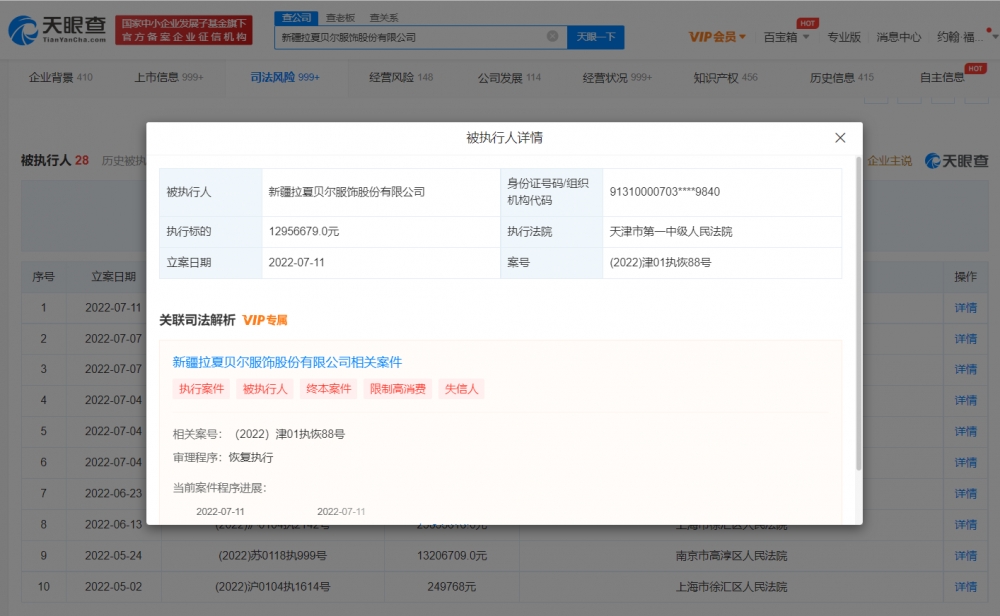The height and width of the screenshot is (616, 1000).
Task: Click the TianYanCha logo
Action: point(57,30)
